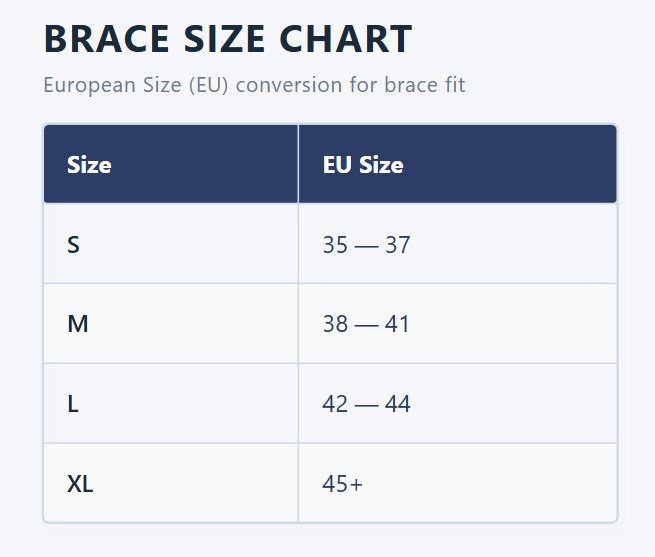Click the 45+ EU size value

pyautogui.click(x=342, y=484)
